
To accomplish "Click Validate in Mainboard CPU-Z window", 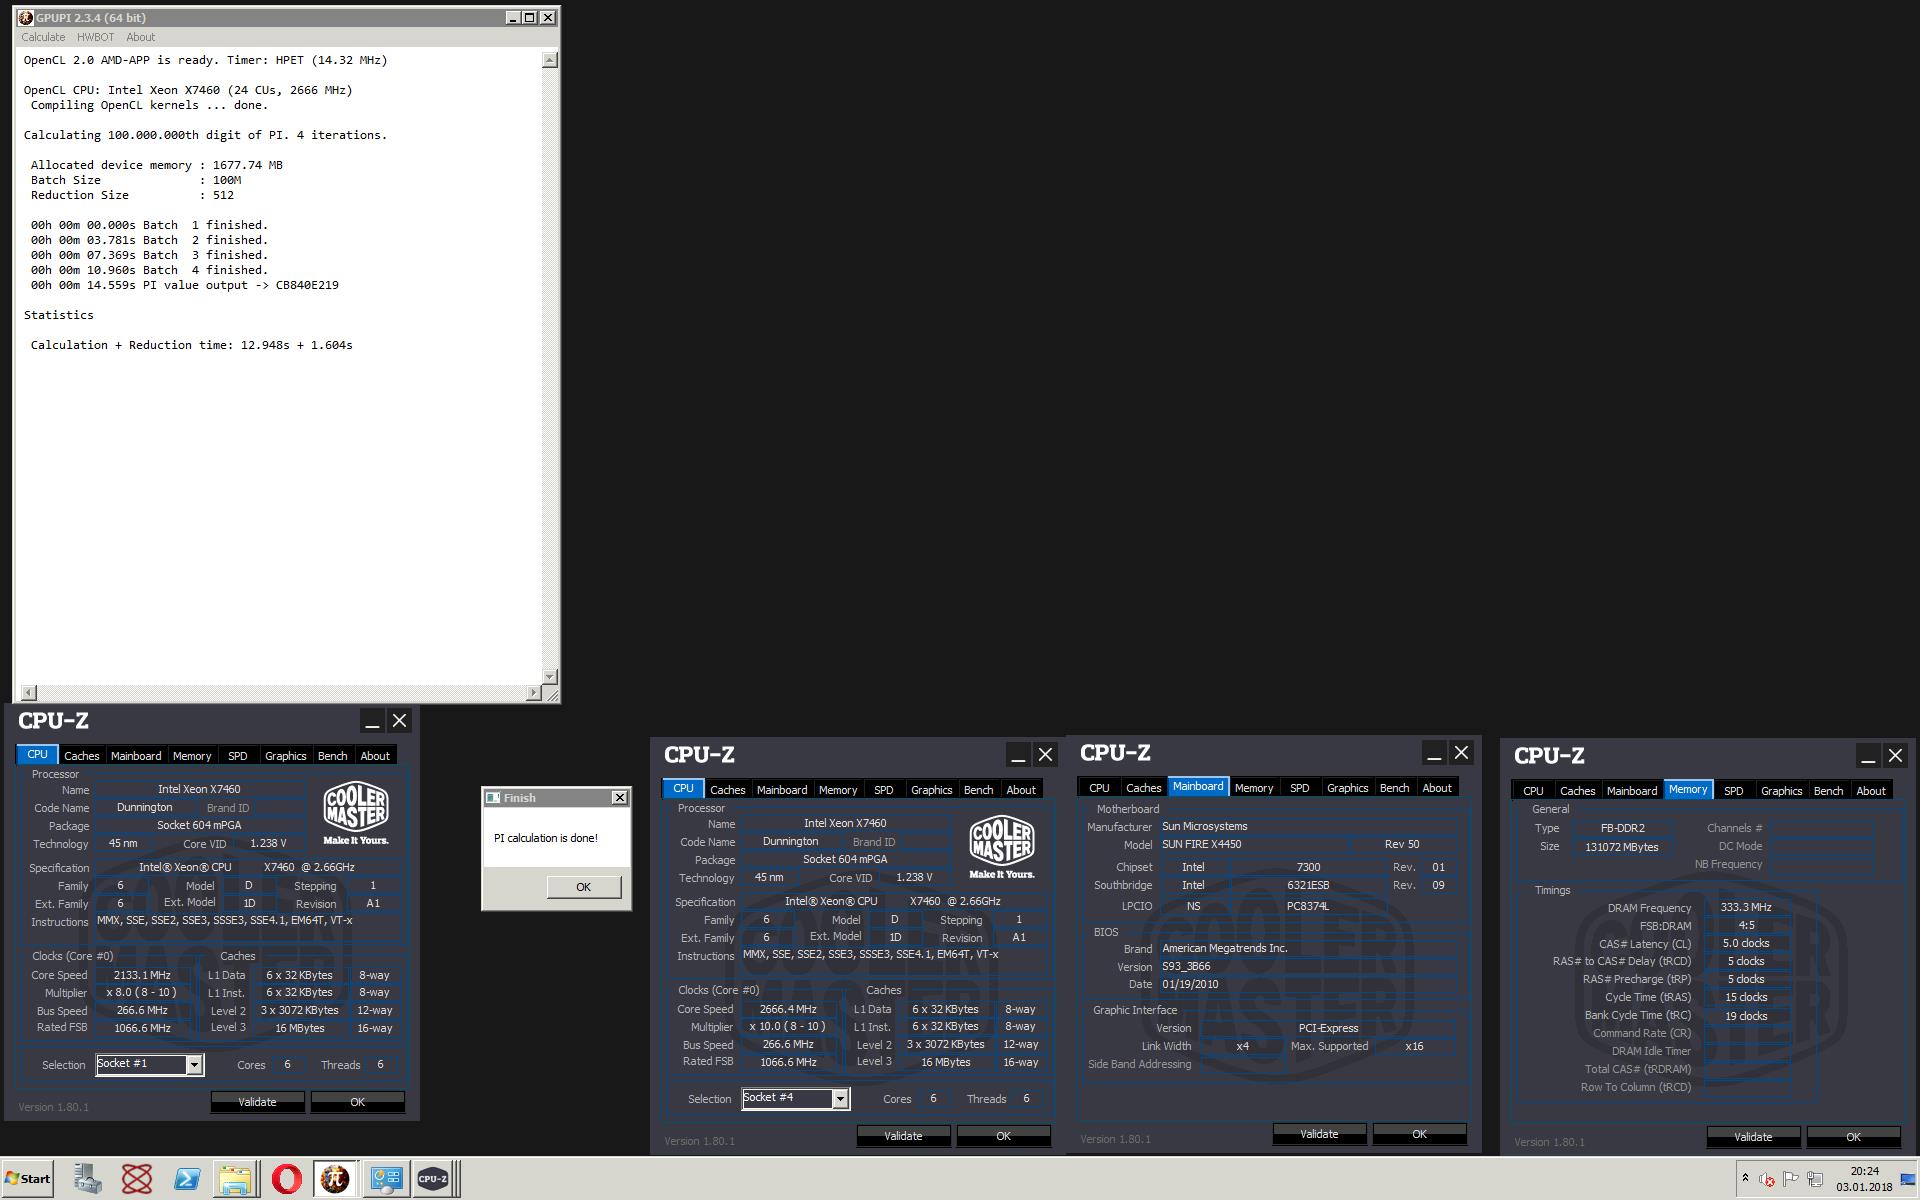I will point(1319,1134).
